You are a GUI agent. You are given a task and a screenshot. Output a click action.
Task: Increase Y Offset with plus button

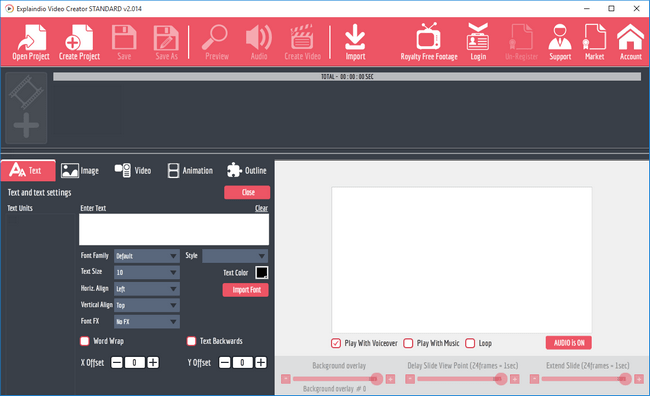pos(261,362)
